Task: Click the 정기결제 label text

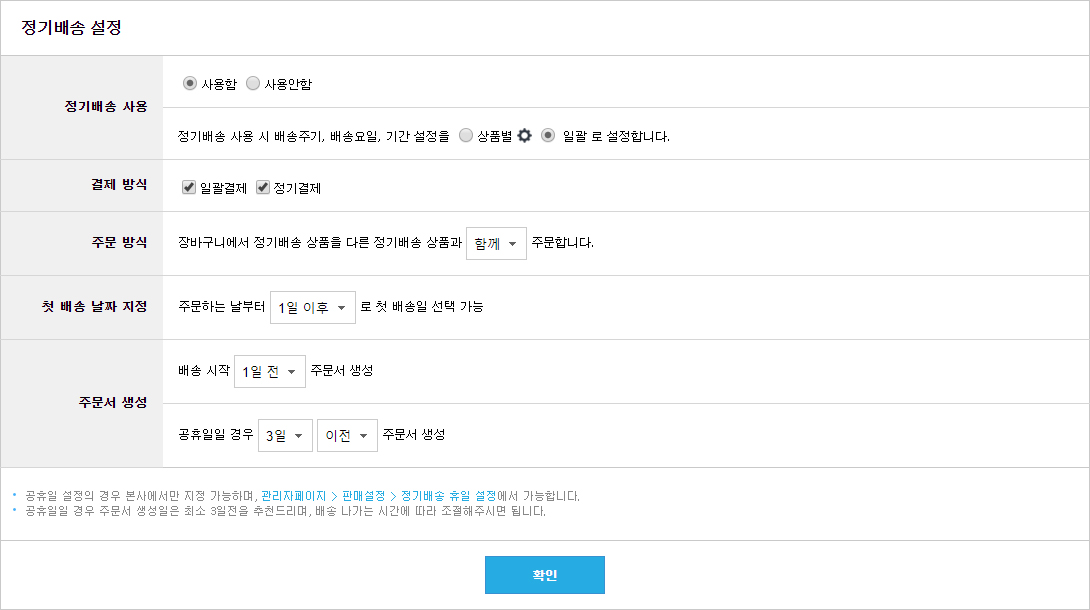Action: [x=298, y=188]
